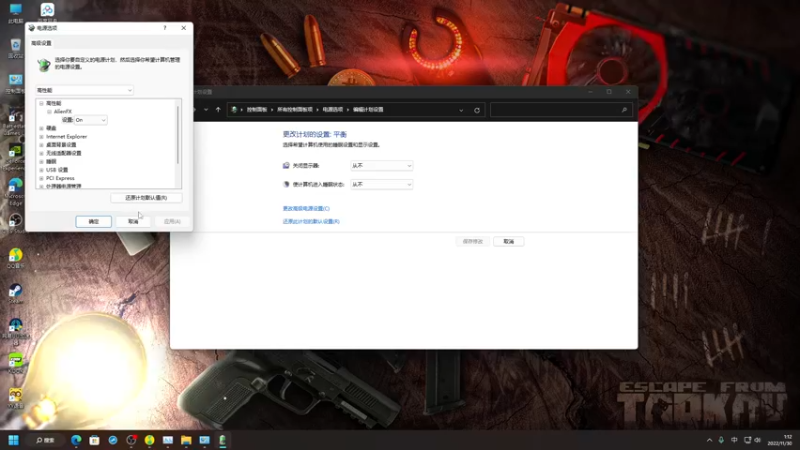800x450 pixels.
Task: Open the taskbar search box
Action: coord(45,440)
